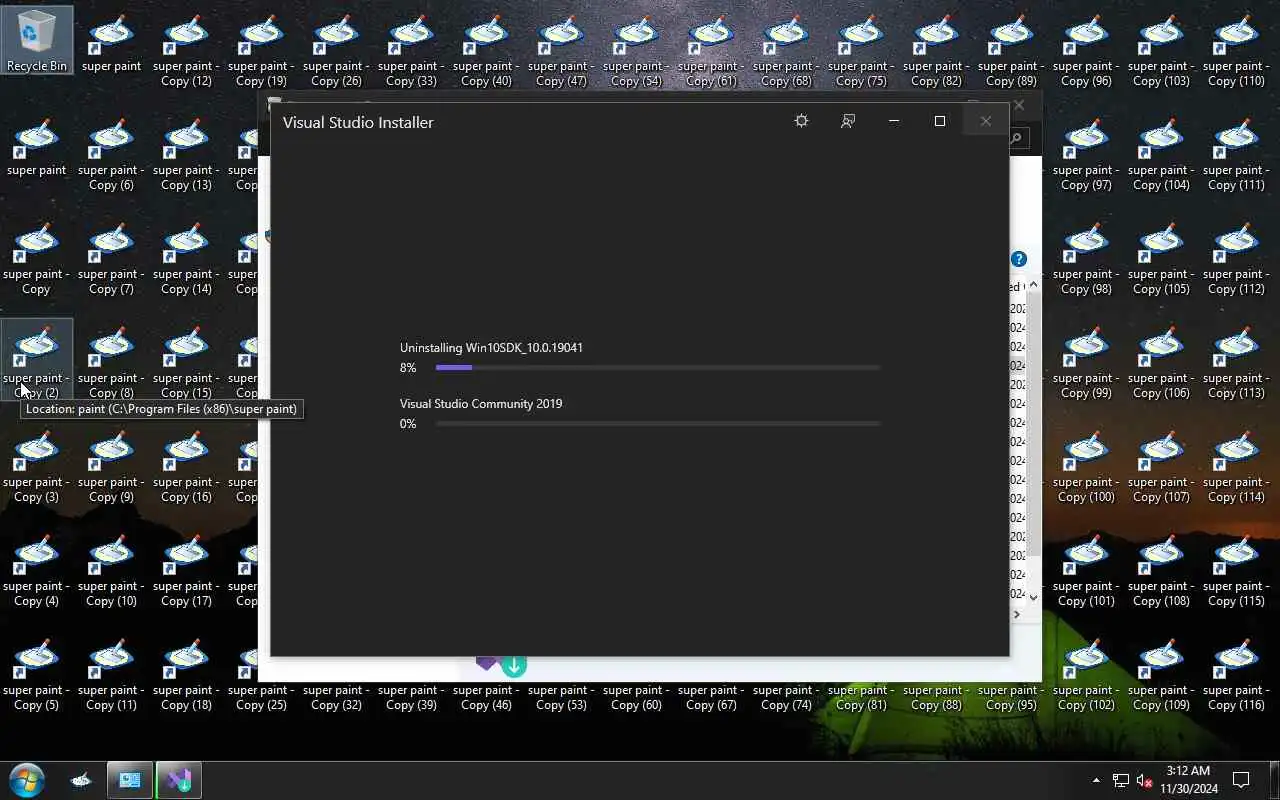This screenshot has width=1280, height=800.
Task: Select the 'super paint - Copy (97)' shortcut
Action: click(1086, 154)
